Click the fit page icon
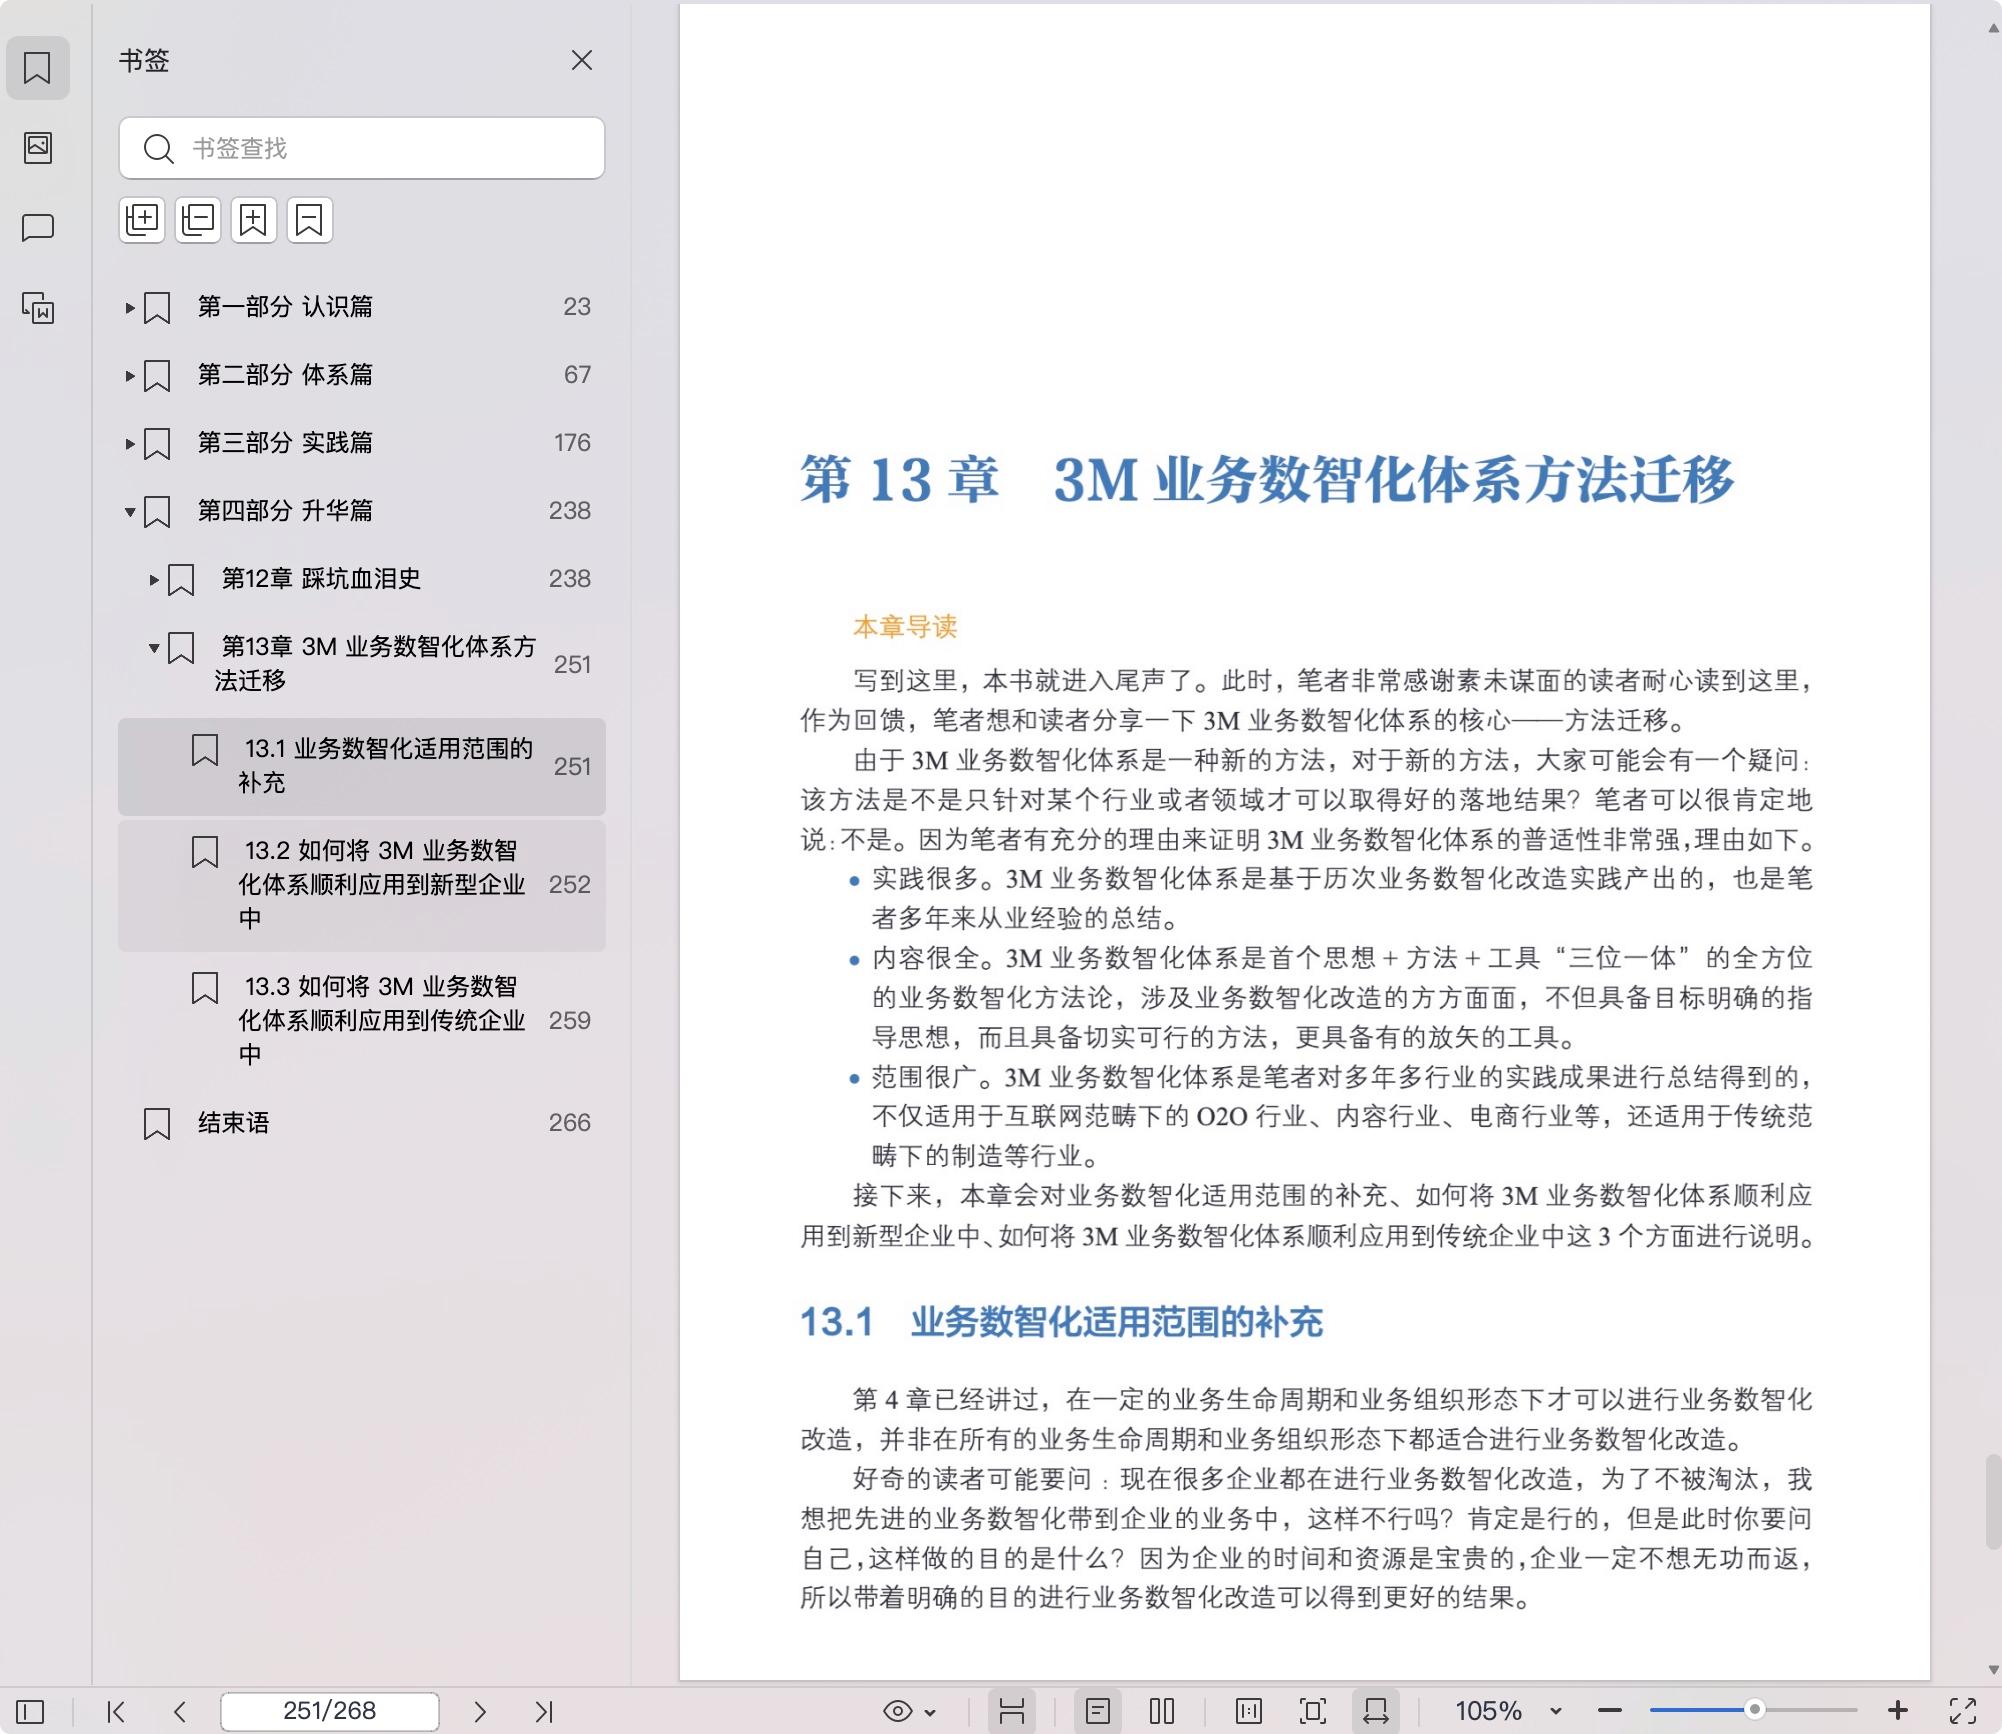 point(1313,1711)
